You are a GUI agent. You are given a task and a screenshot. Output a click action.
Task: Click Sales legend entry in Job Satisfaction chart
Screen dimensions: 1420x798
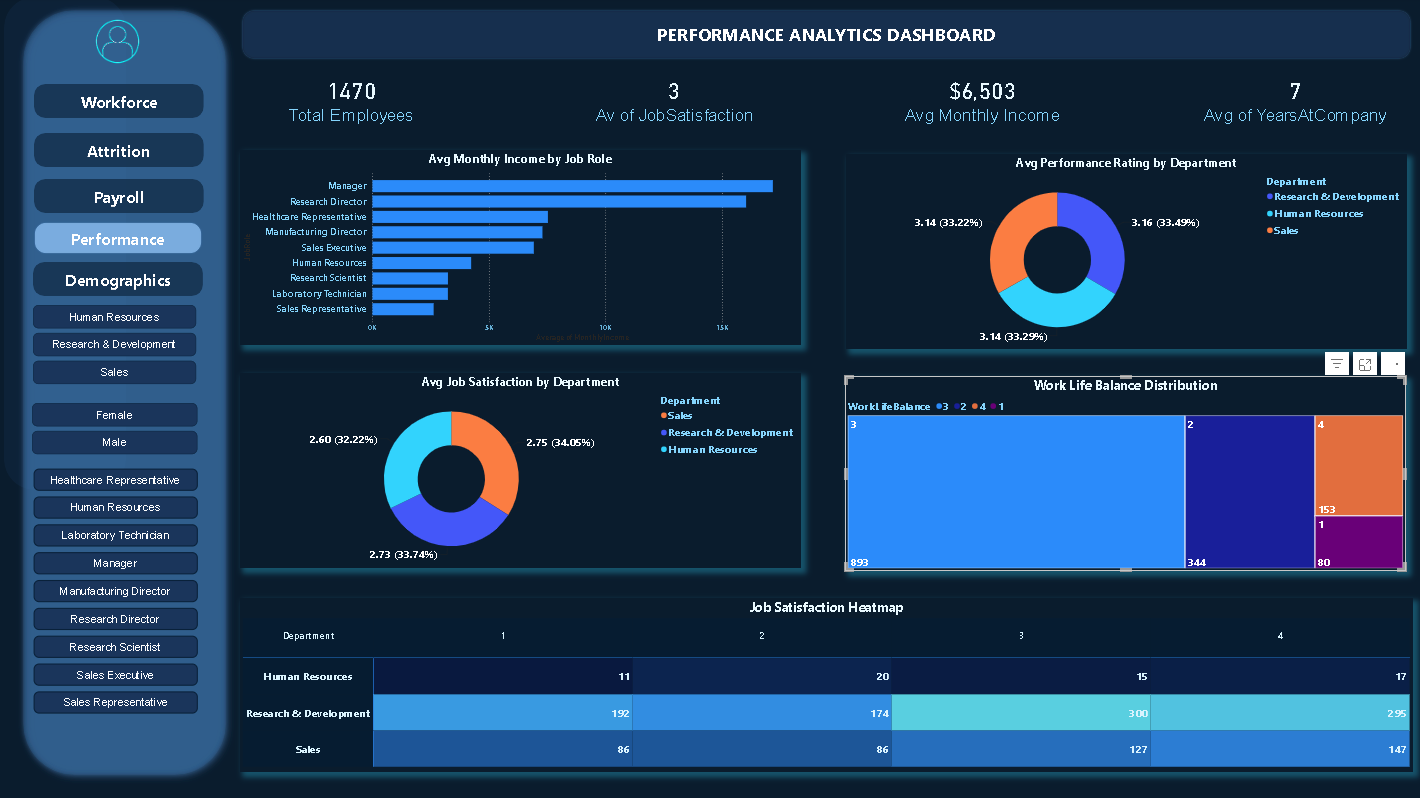pyautogui.click(x=676, y=416)
